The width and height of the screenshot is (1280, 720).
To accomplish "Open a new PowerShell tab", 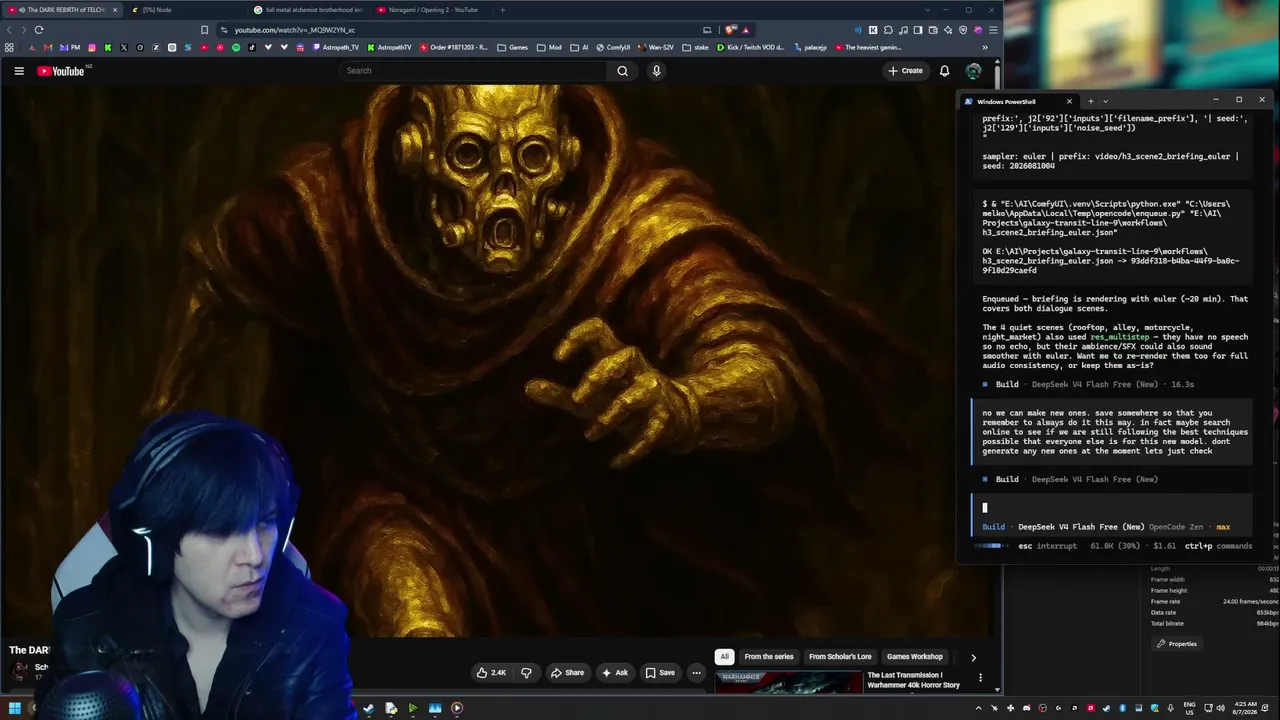I will click(x=1091, y=101).
